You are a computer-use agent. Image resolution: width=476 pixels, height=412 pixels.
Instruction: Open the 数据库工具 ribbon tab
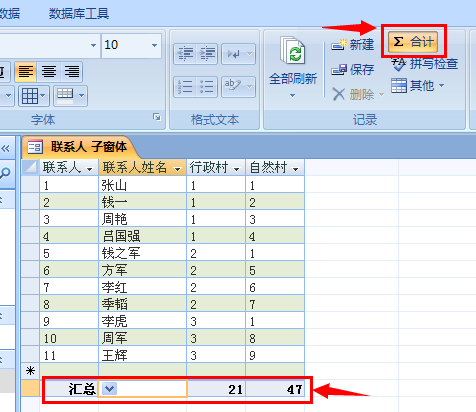click(79, 14)
